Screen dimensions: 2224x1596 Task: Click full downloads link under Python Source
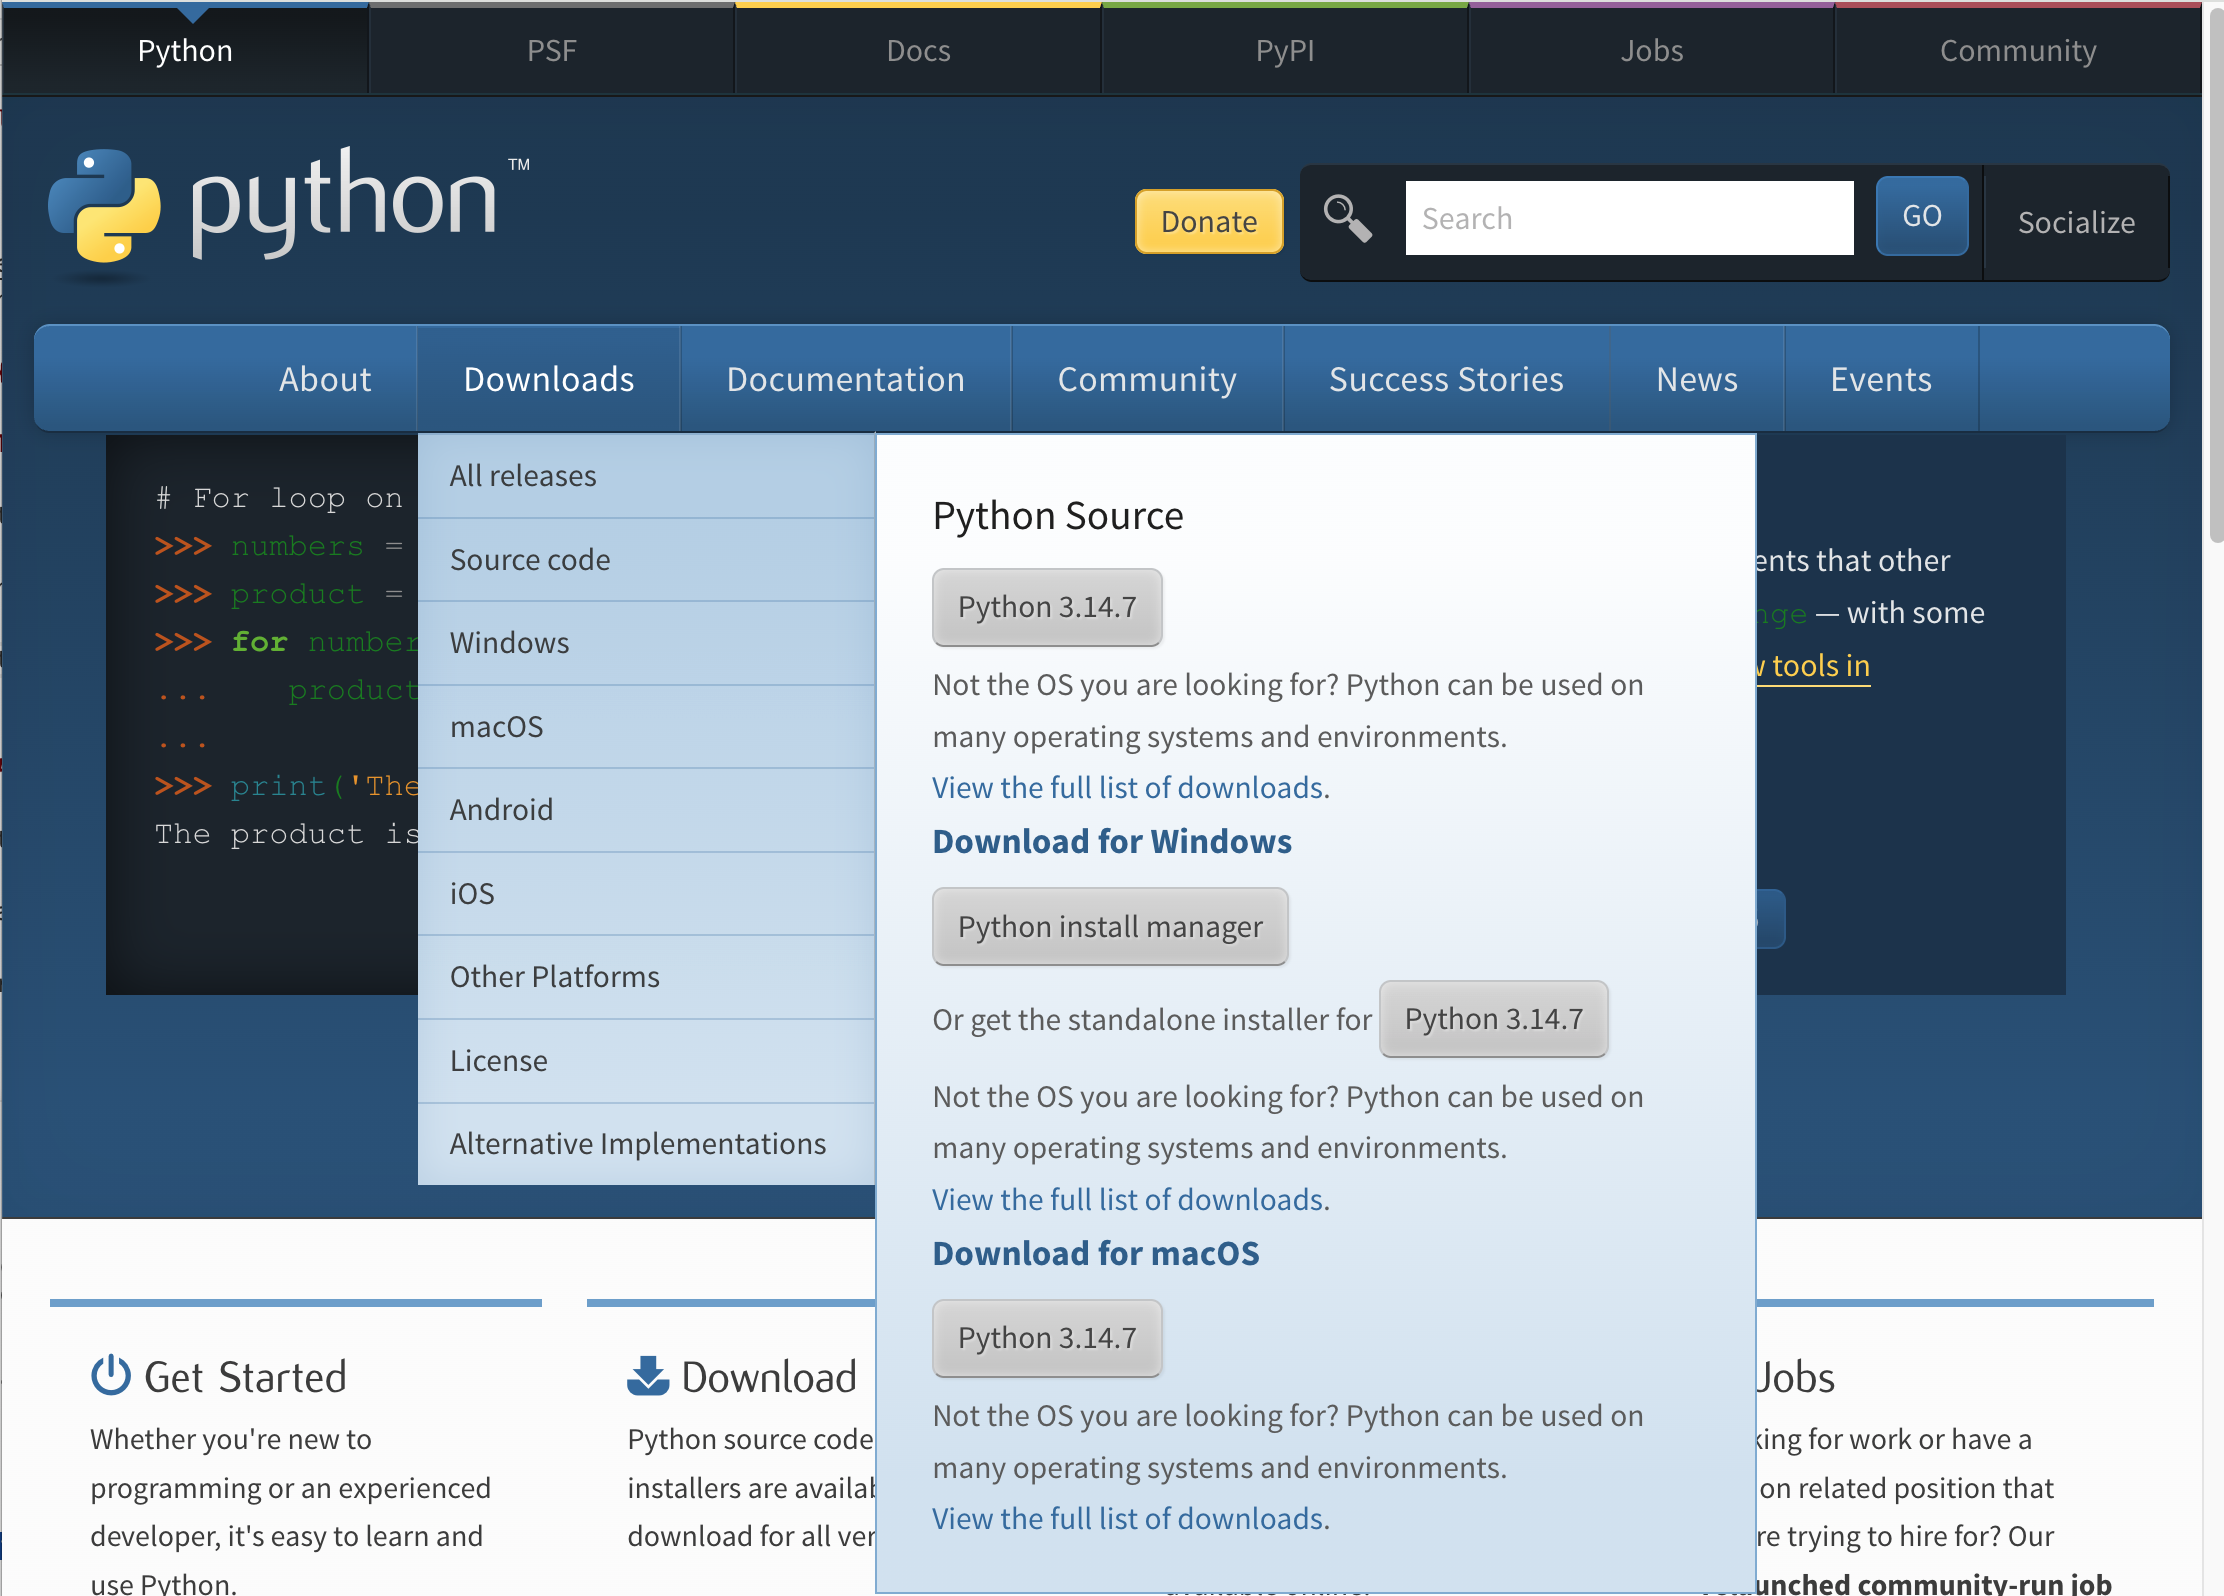[x=1128, y=788]
